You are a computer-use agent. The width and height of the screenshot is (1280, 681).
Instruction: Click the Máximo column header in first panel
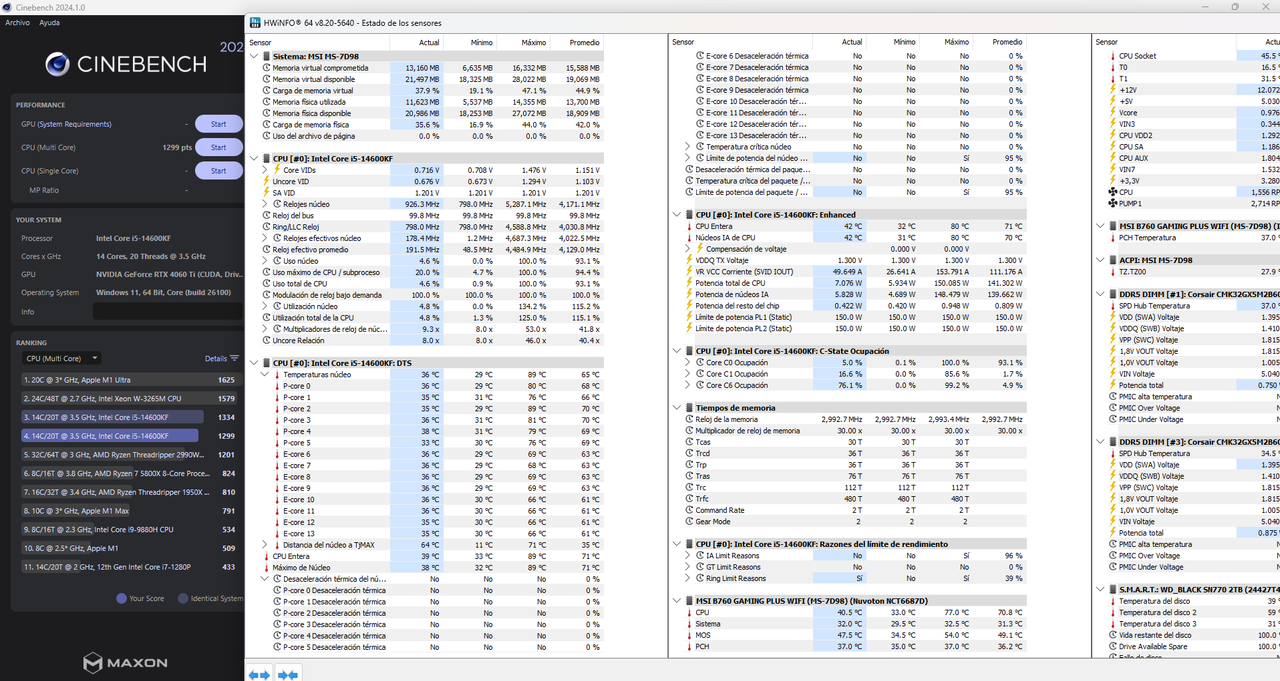[x=534, y=43]
